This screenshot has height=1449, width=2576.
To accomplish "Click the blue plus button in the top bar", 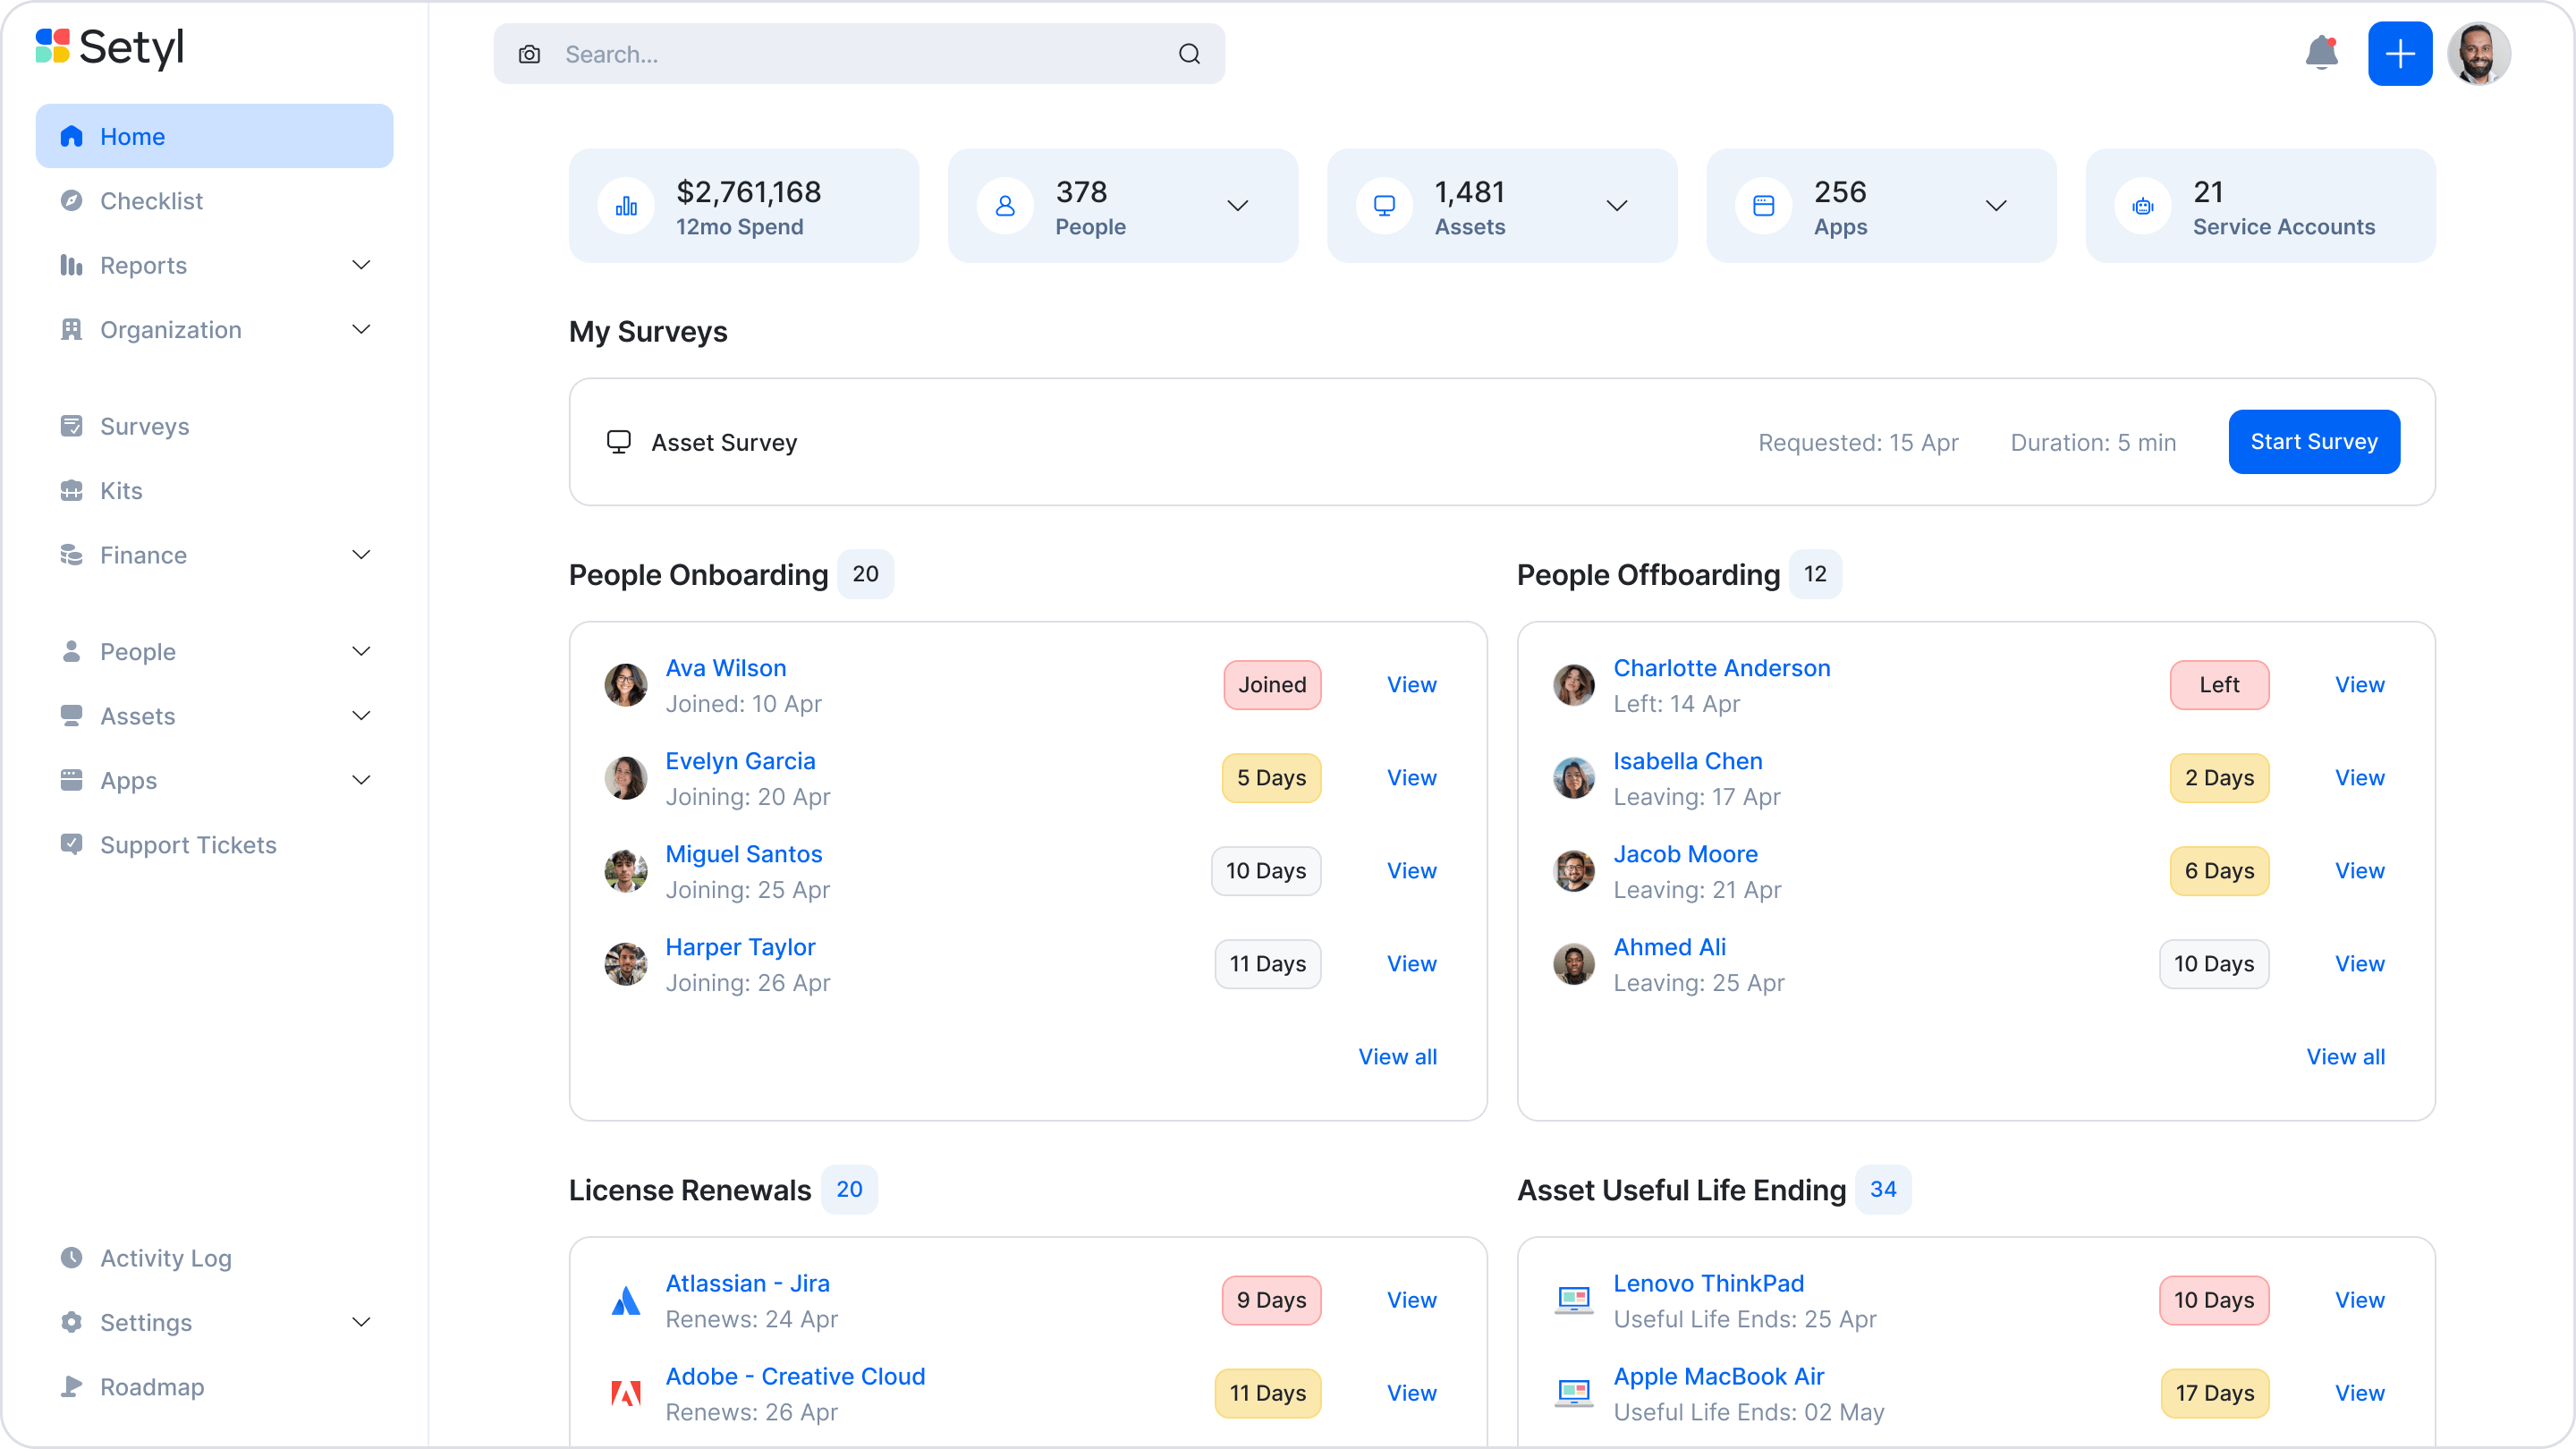I will click(2400, 53).
